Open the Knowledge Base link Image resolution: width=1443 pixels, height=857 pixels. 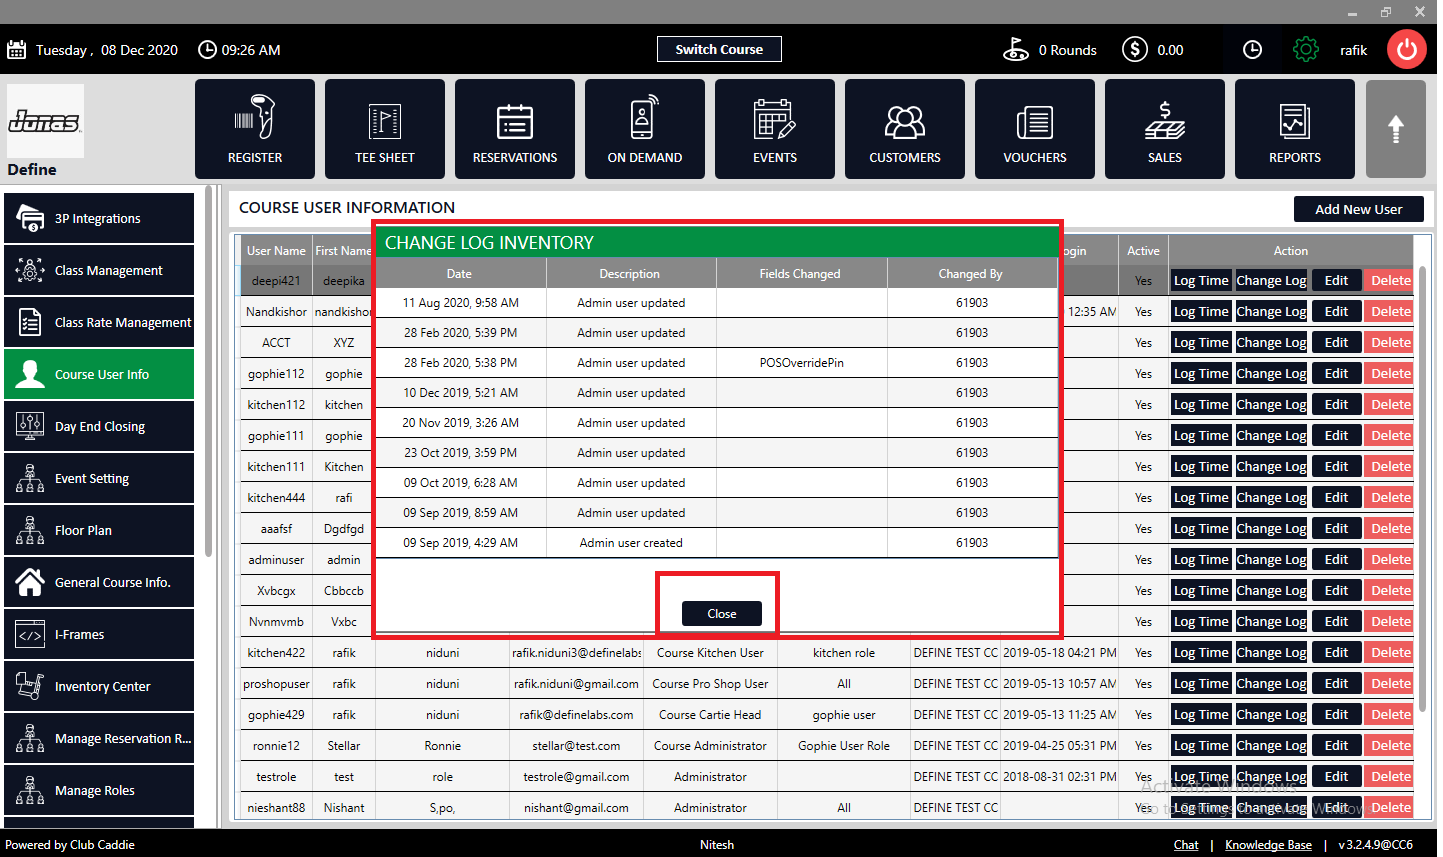coord(1268,845)
